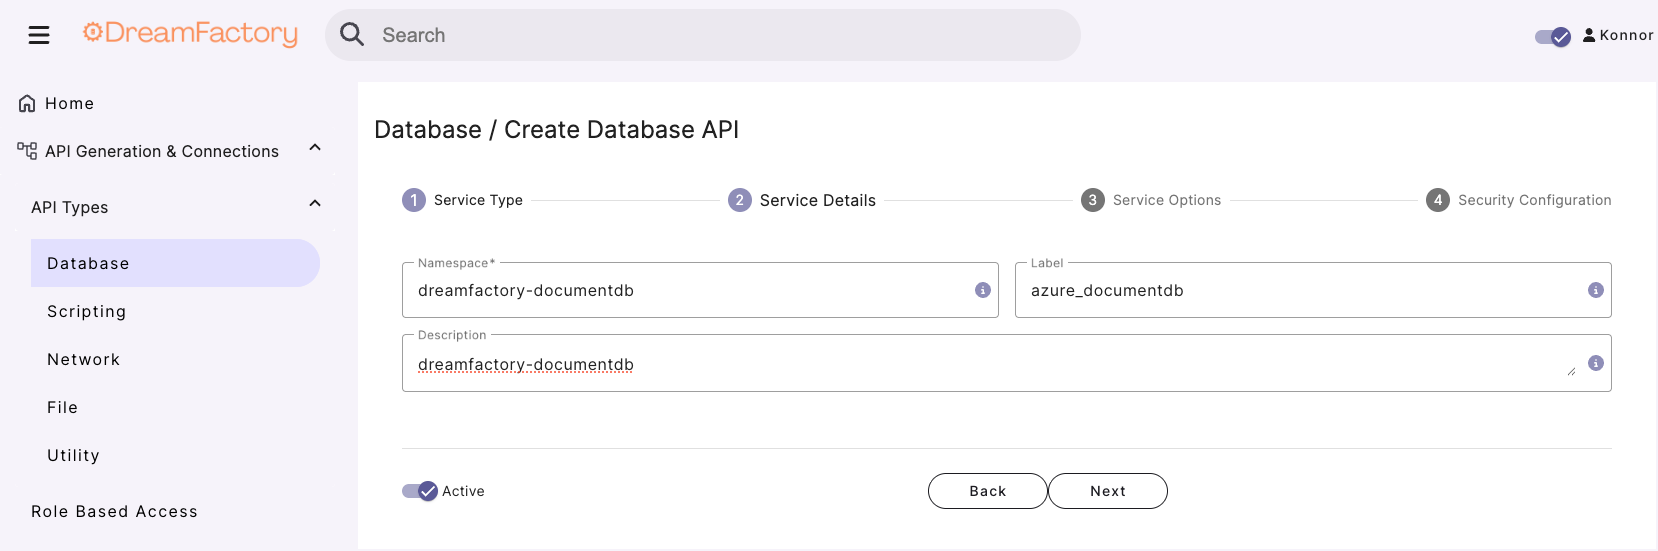Click the Namespace field info icon
The height and width of the screenshot is (551, 1658).
pyautogui.click(x=983, y=290)
